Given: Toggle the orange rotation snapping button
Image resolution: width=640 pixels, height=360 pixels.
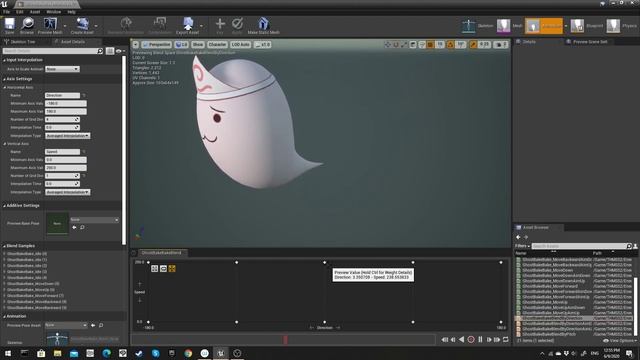Looking at the screenshot, I should coord(451,44).
